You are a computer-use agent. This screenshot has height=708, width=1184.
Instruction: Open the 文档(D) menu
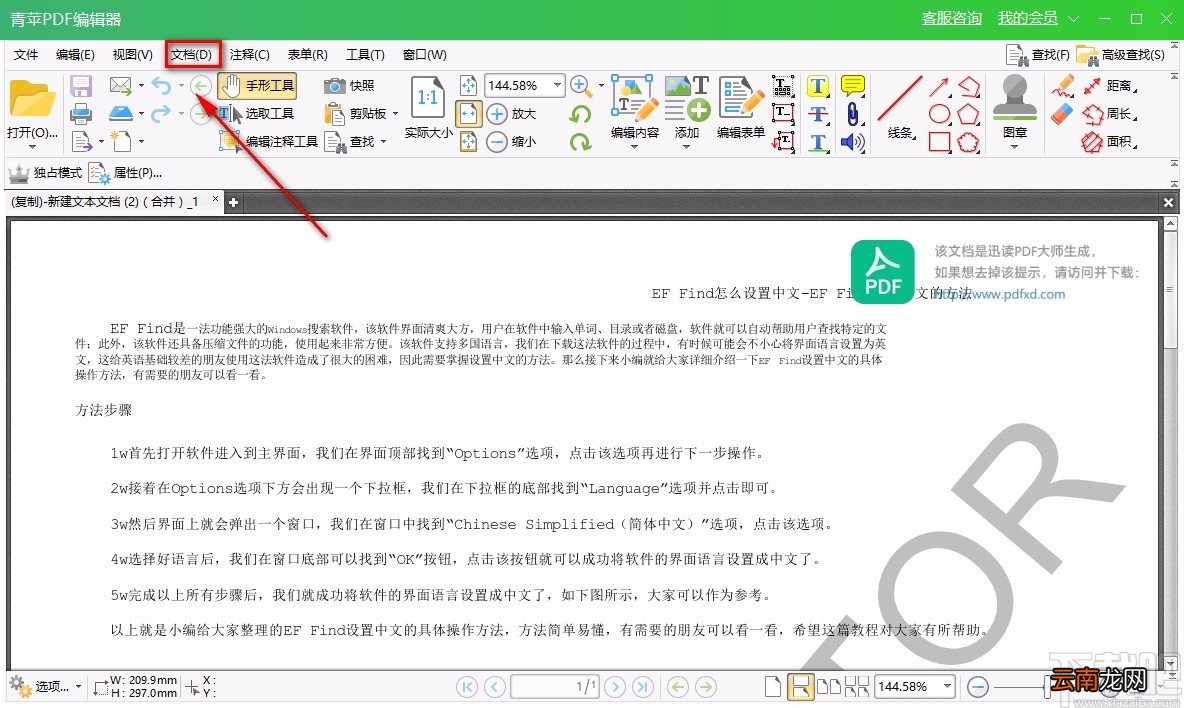pos(191,54)
